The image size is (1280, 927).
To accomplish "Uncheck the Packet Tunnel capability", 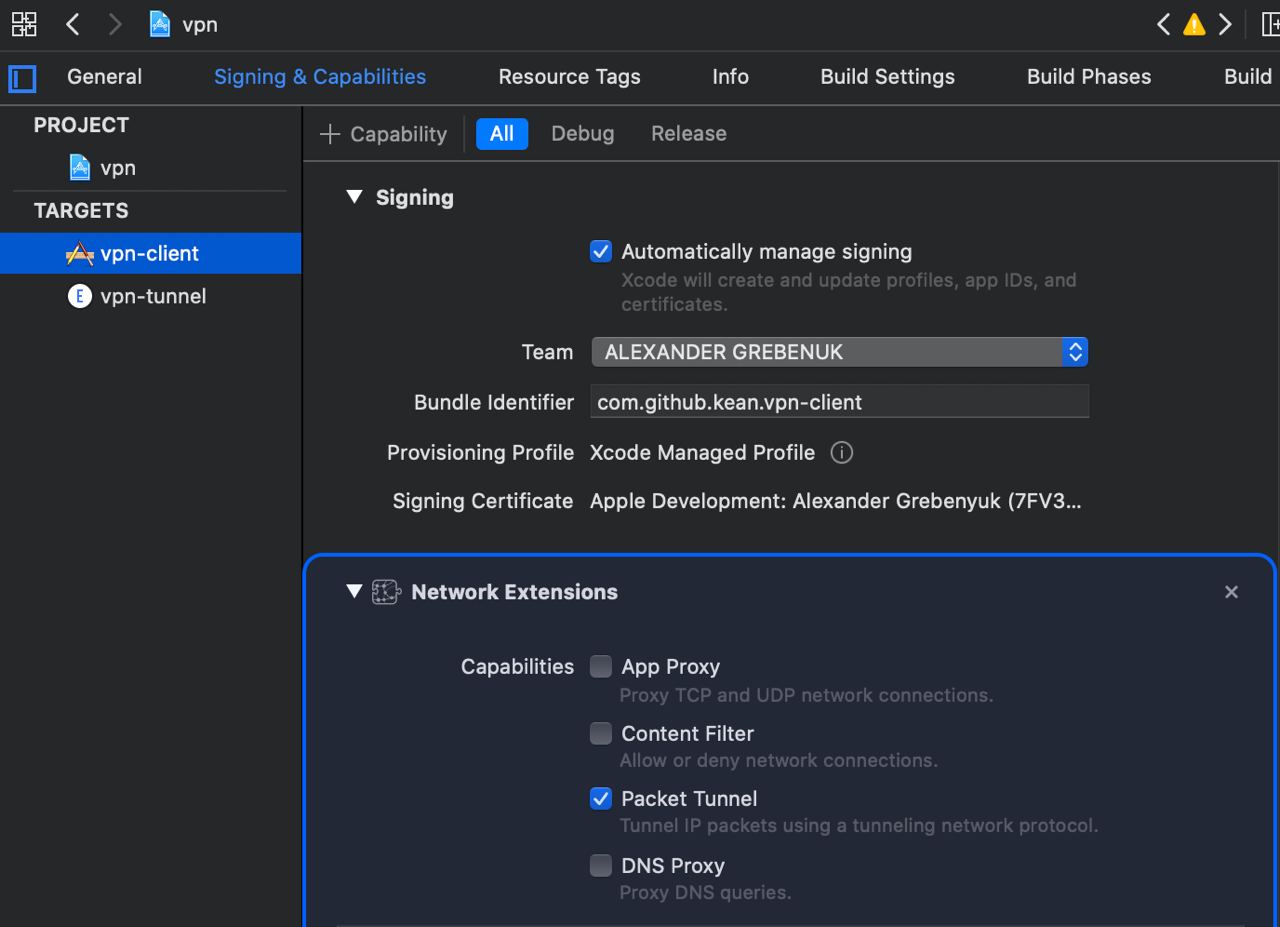I will tap(600, 798).
